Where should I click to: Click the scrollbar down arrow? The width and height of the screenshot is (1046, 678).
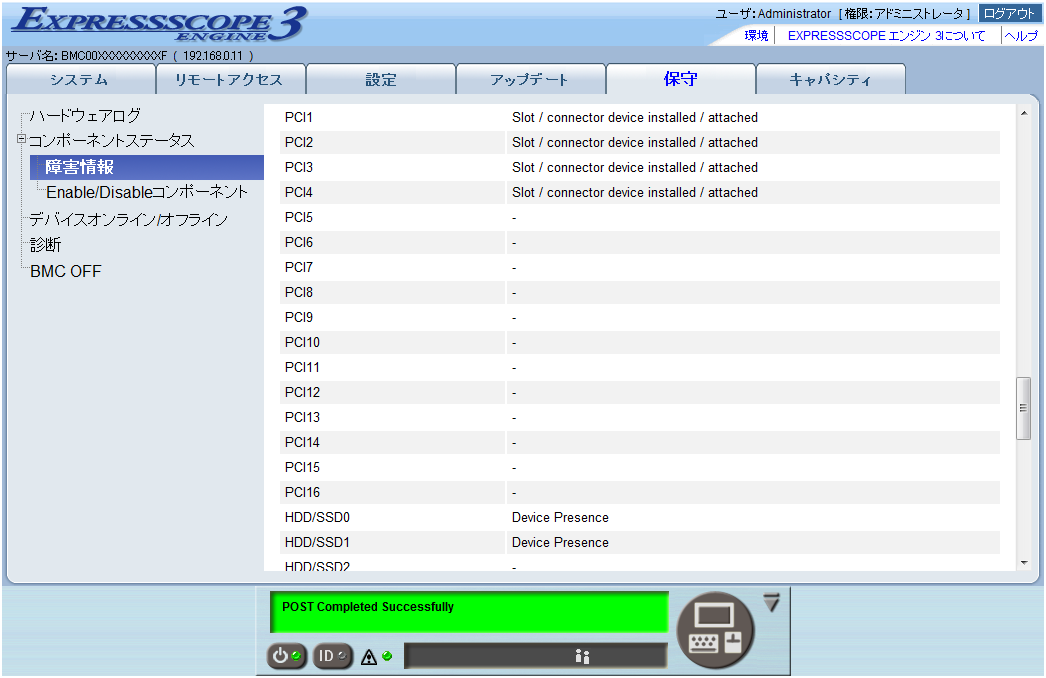click(x=1023, y=563)
